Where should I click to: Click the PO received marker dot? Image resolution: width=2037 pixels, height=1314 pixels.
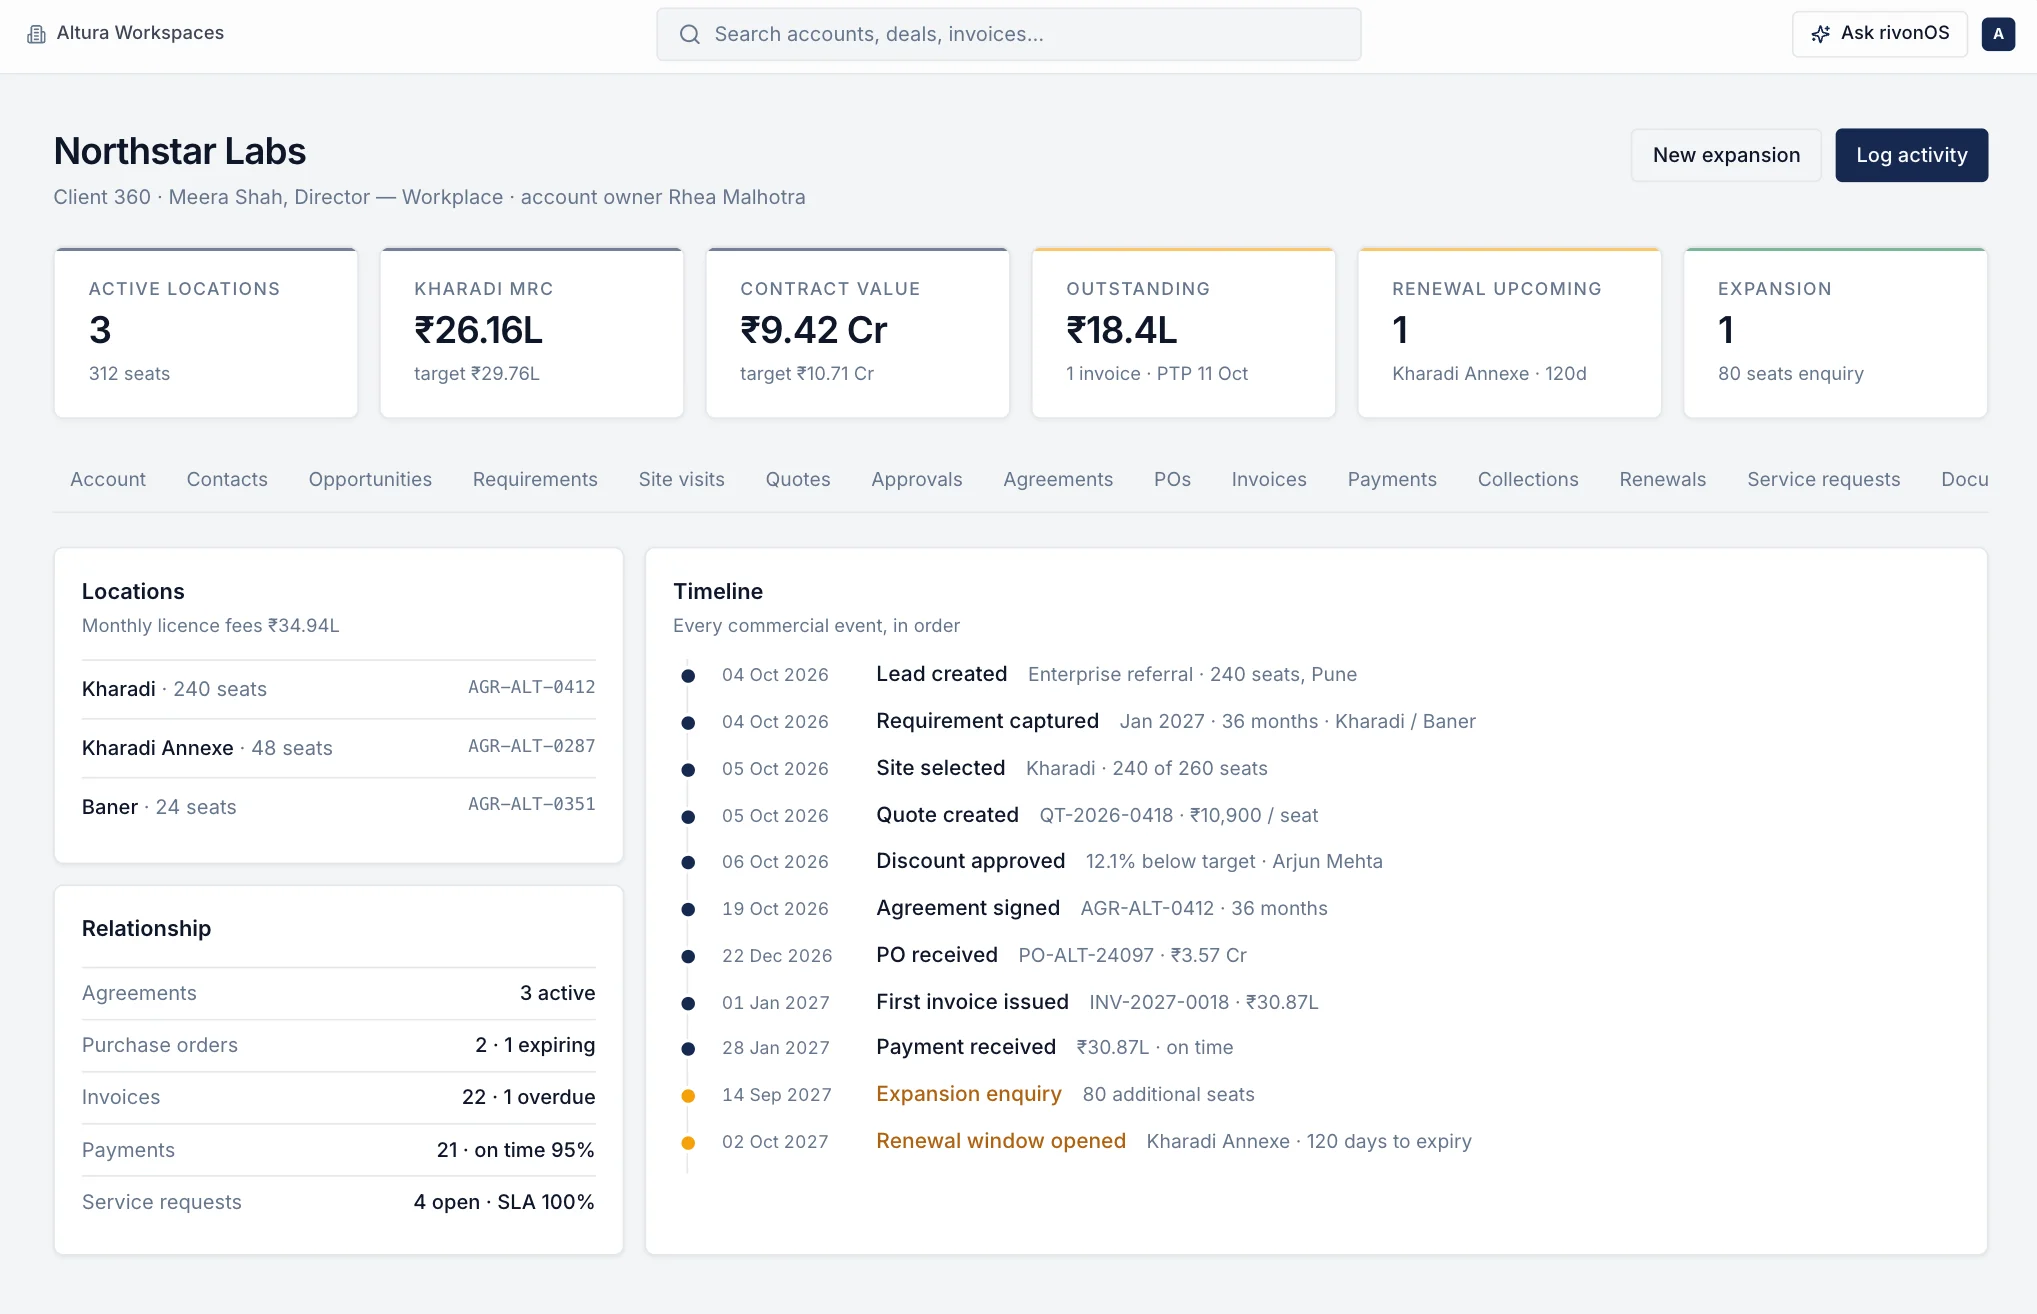coord(688,957)
